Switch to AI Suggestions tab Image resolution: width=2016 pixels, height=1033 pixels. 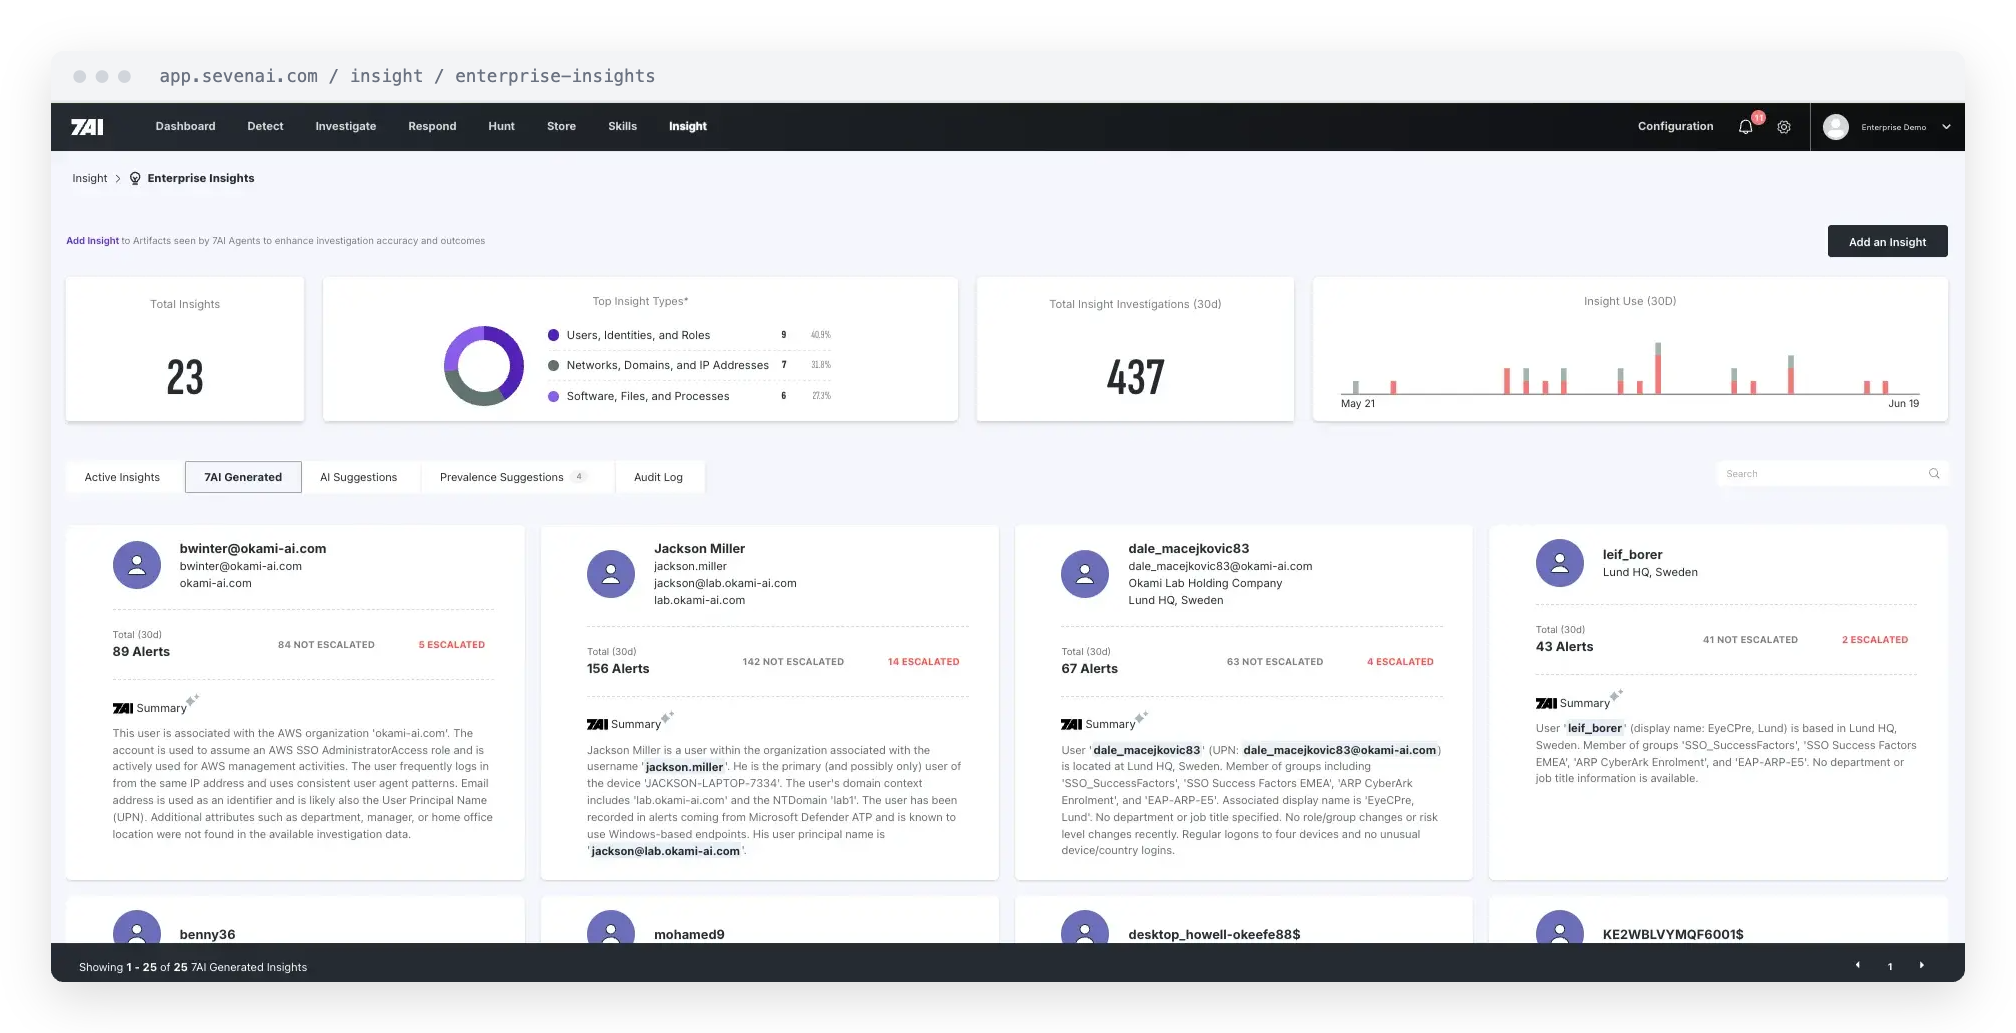pyautogui.click(x=359, y=477)
